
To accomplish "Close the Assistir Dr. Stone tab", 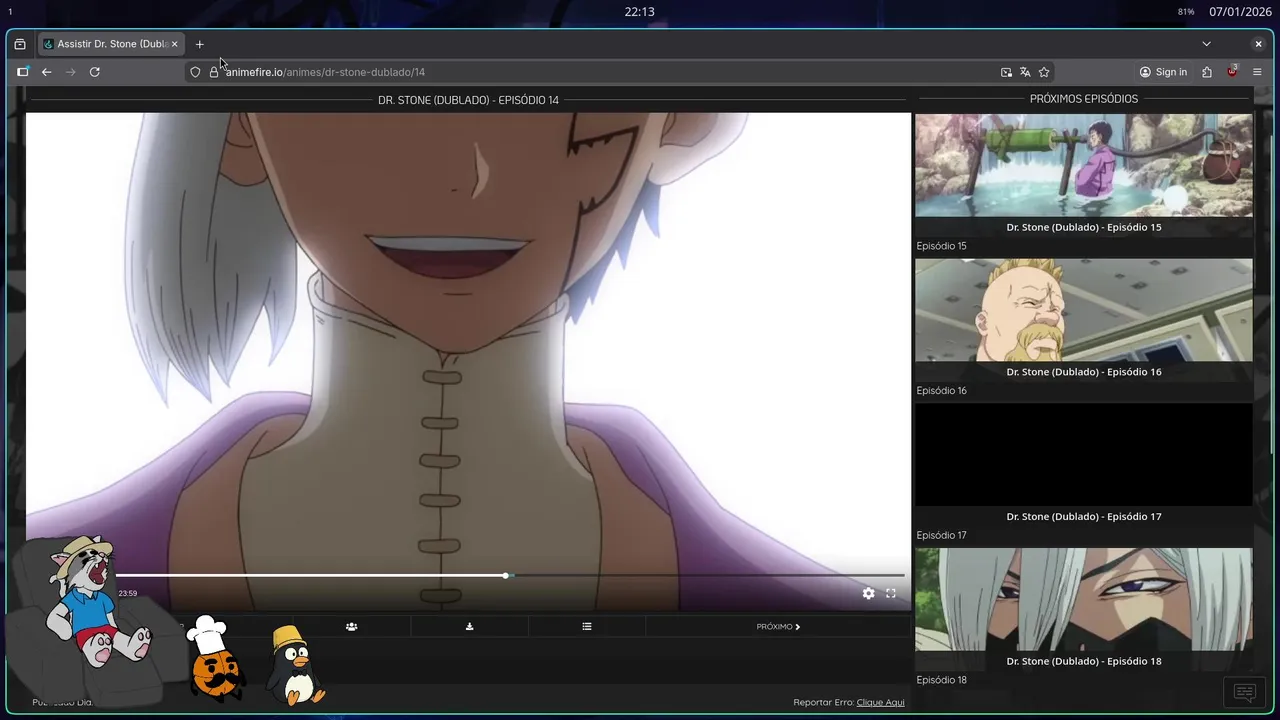I will [x=174, y=44].
